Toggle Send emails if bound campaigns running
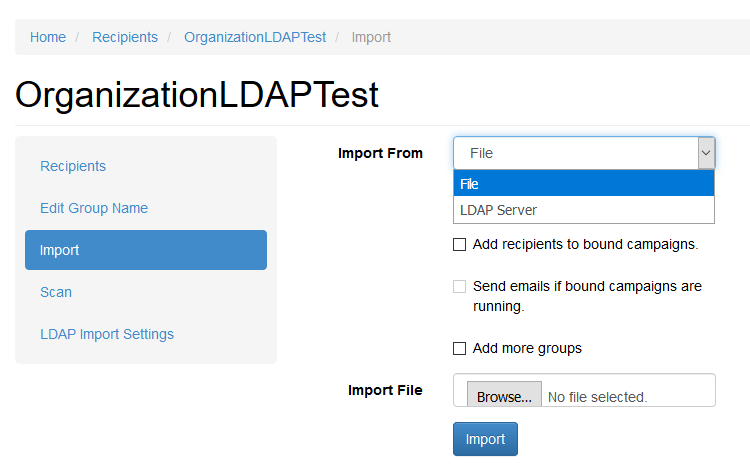 click(459, 286)
